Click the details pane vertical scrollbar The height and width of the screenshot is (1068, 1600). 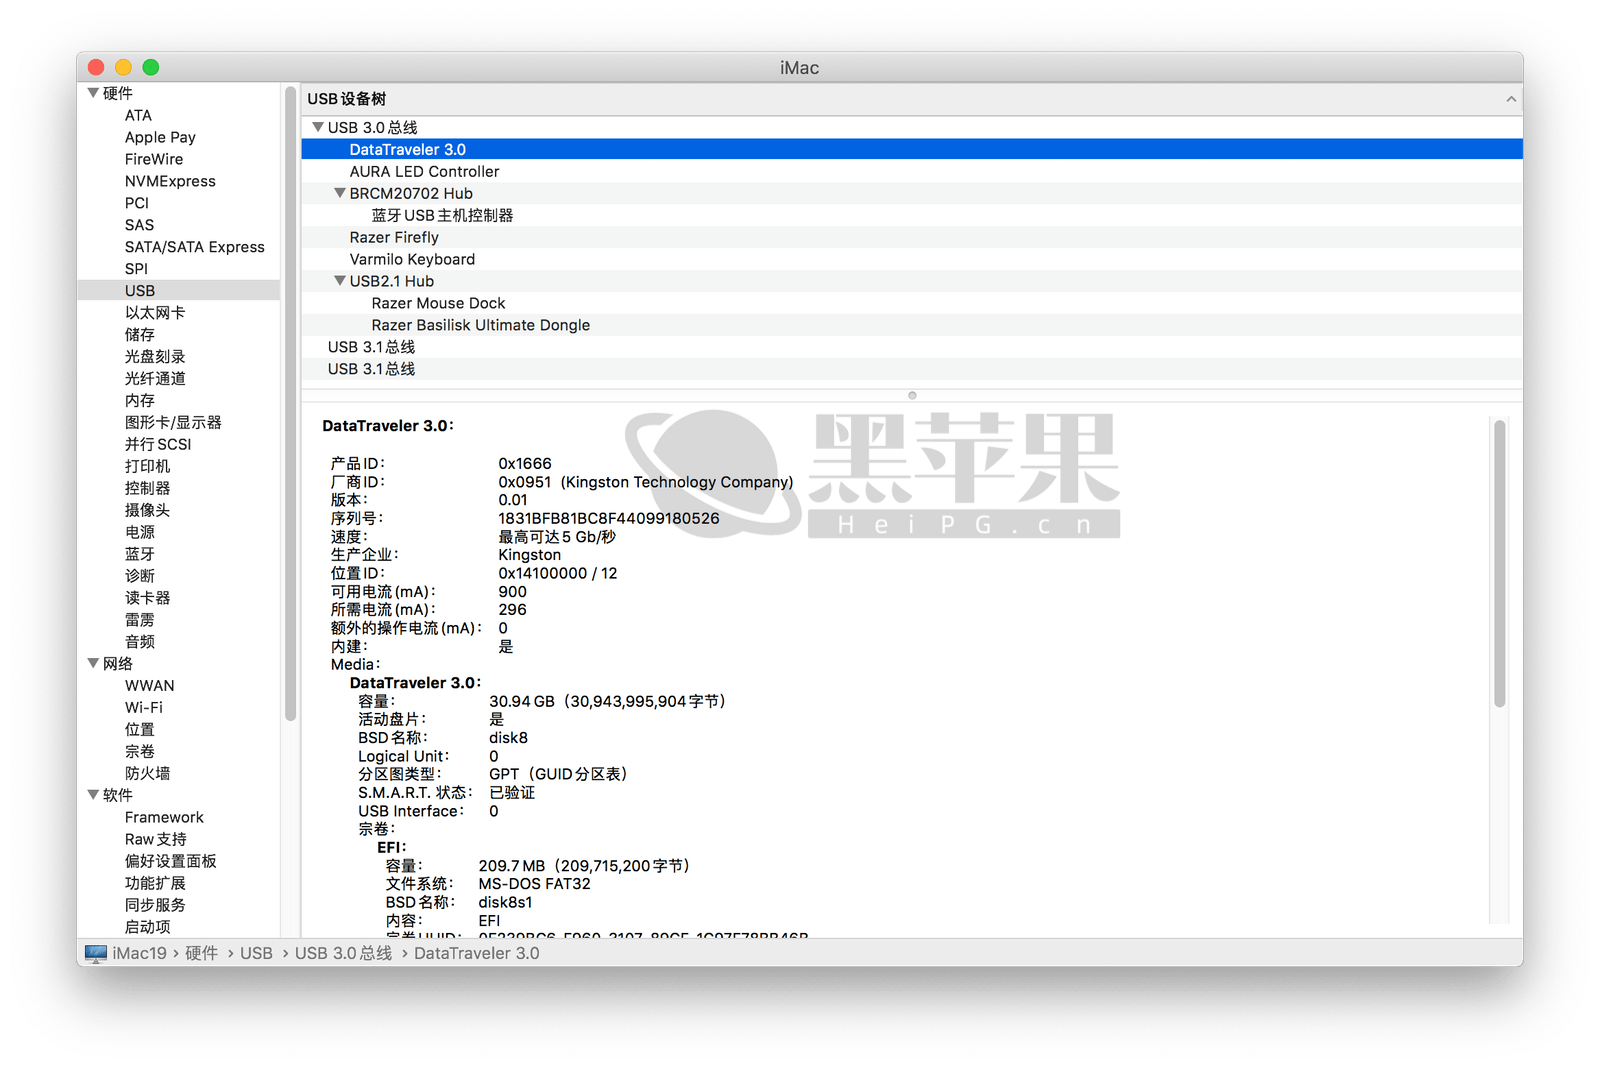[1499, 563]
